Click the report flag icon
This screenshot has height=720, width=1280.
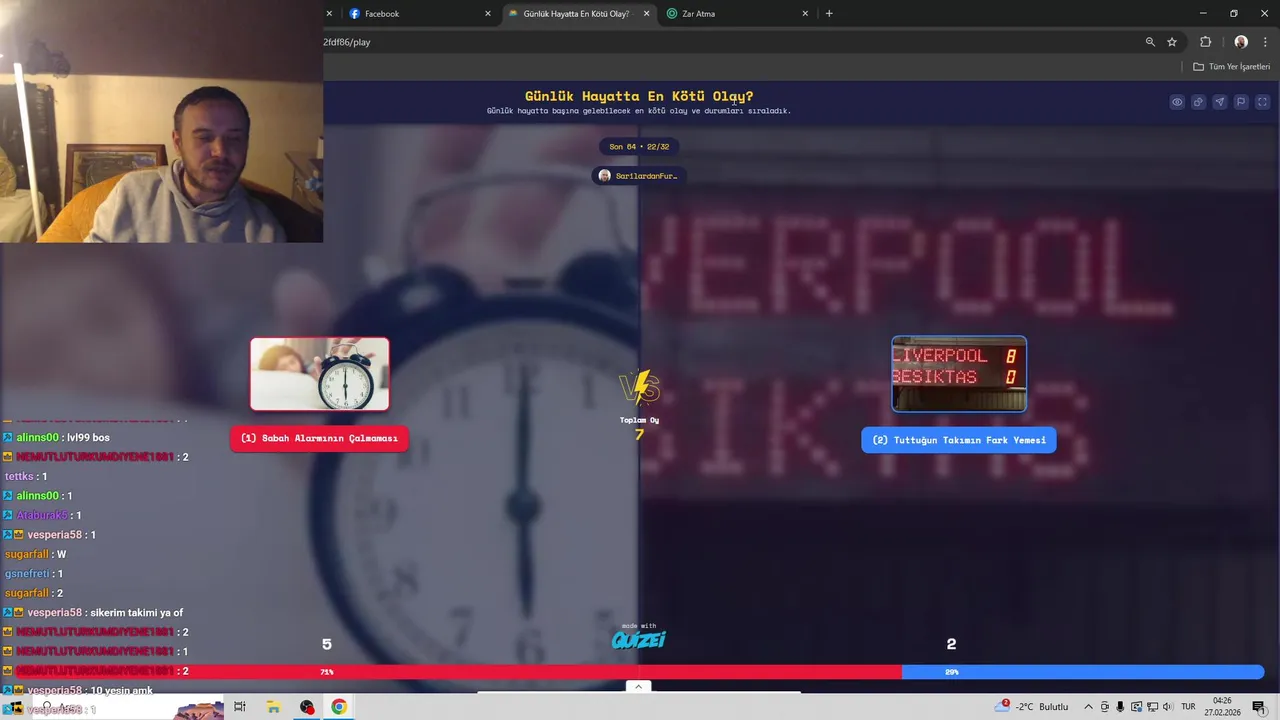tap(1241, 102)
